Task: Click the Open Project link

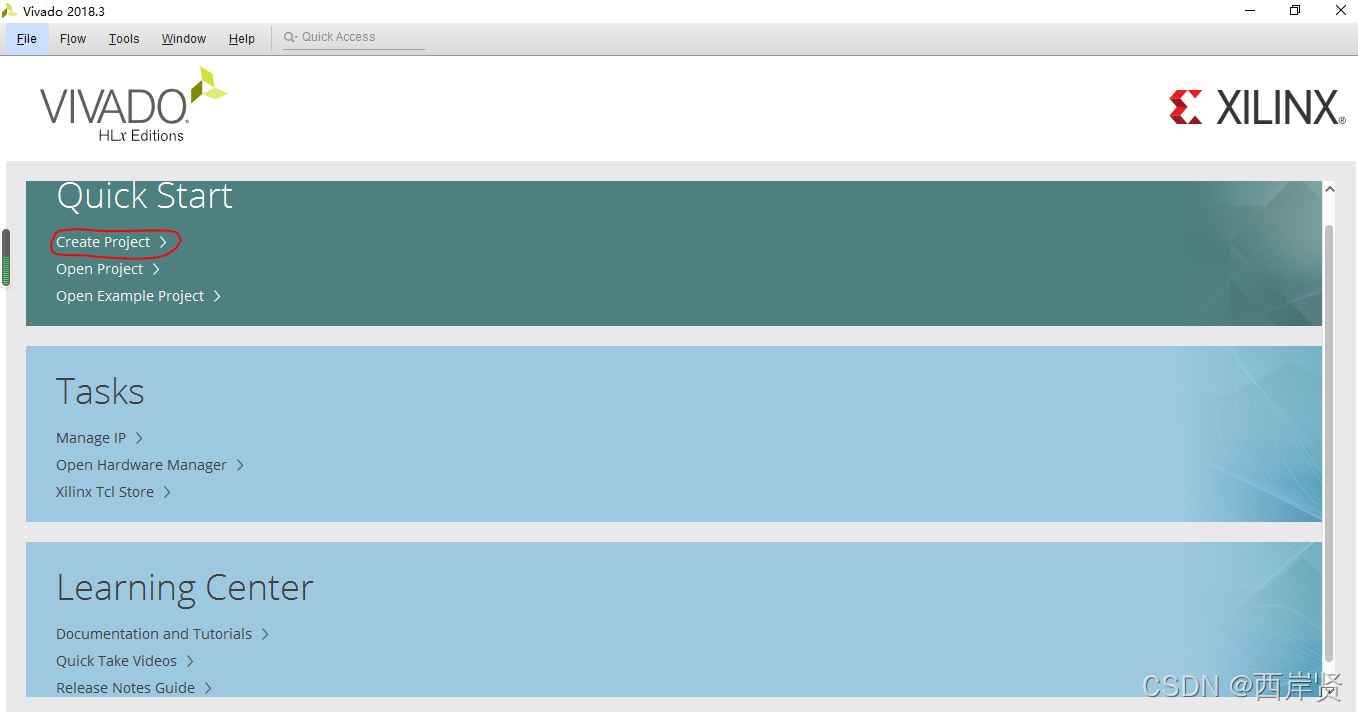Action: click(x=99, y=269)
